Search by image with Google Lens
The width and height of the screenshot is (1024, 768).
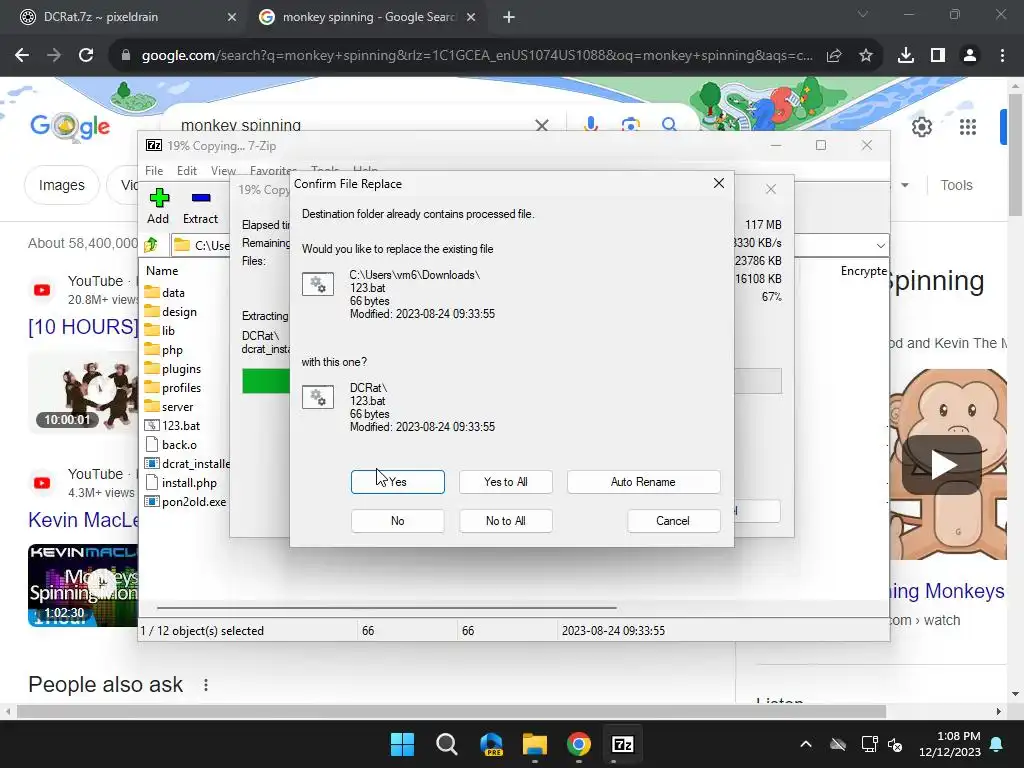point(631,124)
